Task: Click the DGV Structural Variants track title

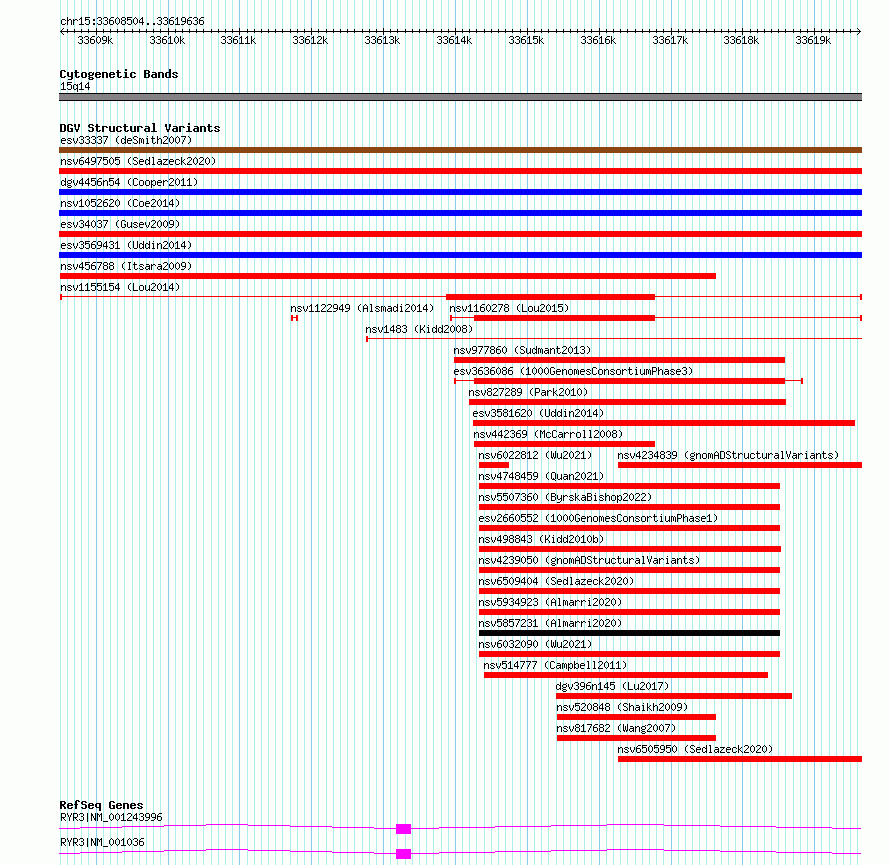Action: point(140,128)
